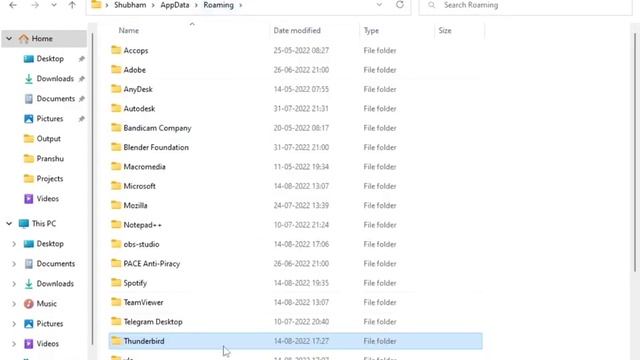Expand Documents under This PC
The image size is (640, 360).
(x=14, y=264)
